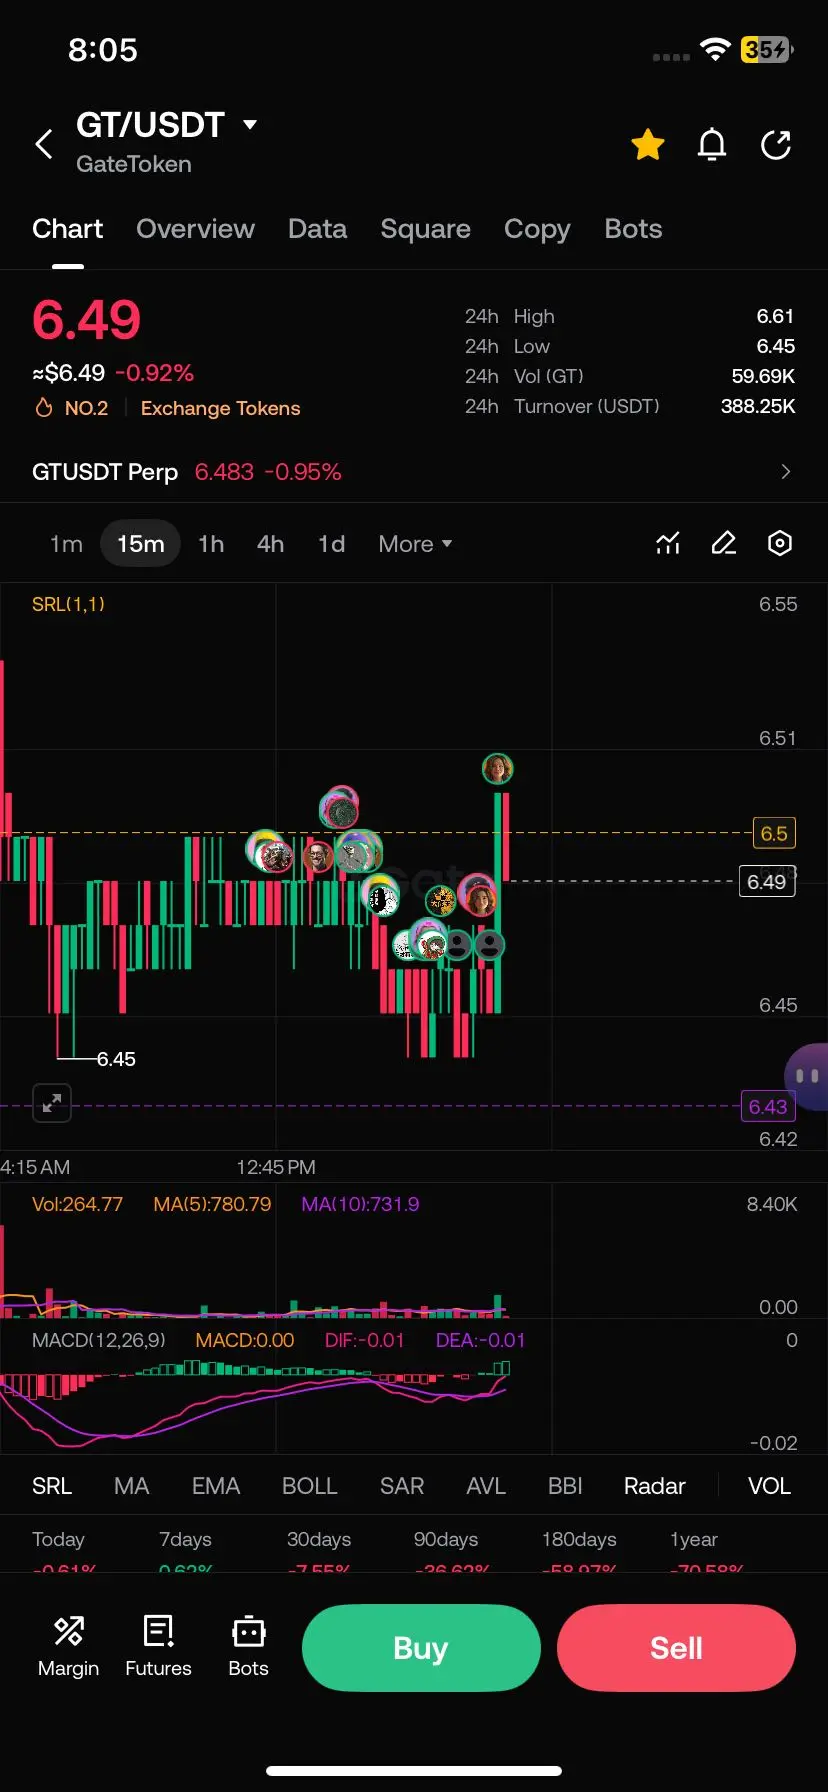
Task: Toggle the VOL sub-indicator
Action: (769, 1486)
